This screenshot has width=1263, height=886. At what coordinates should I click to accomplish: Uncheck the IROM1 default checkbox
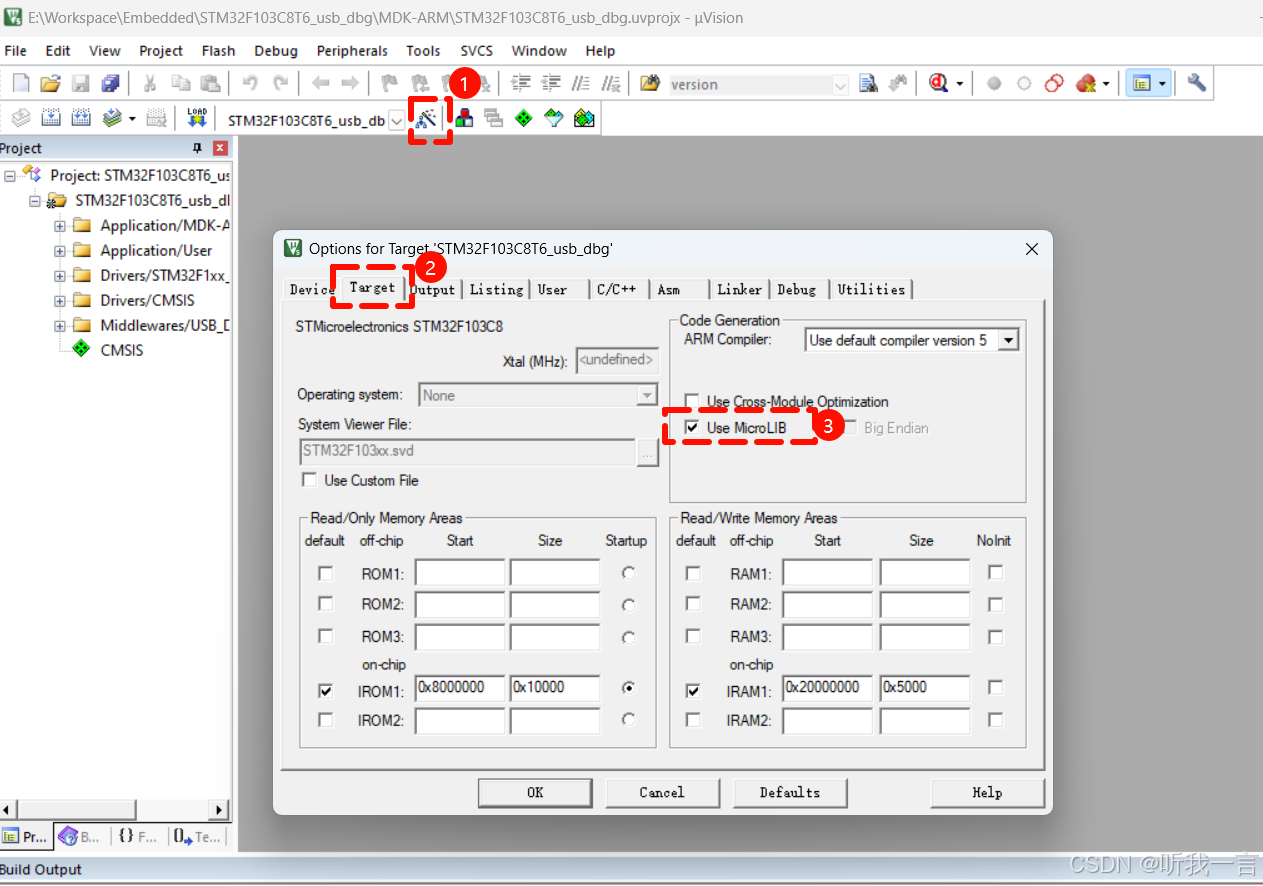click(x=325, y=690)
